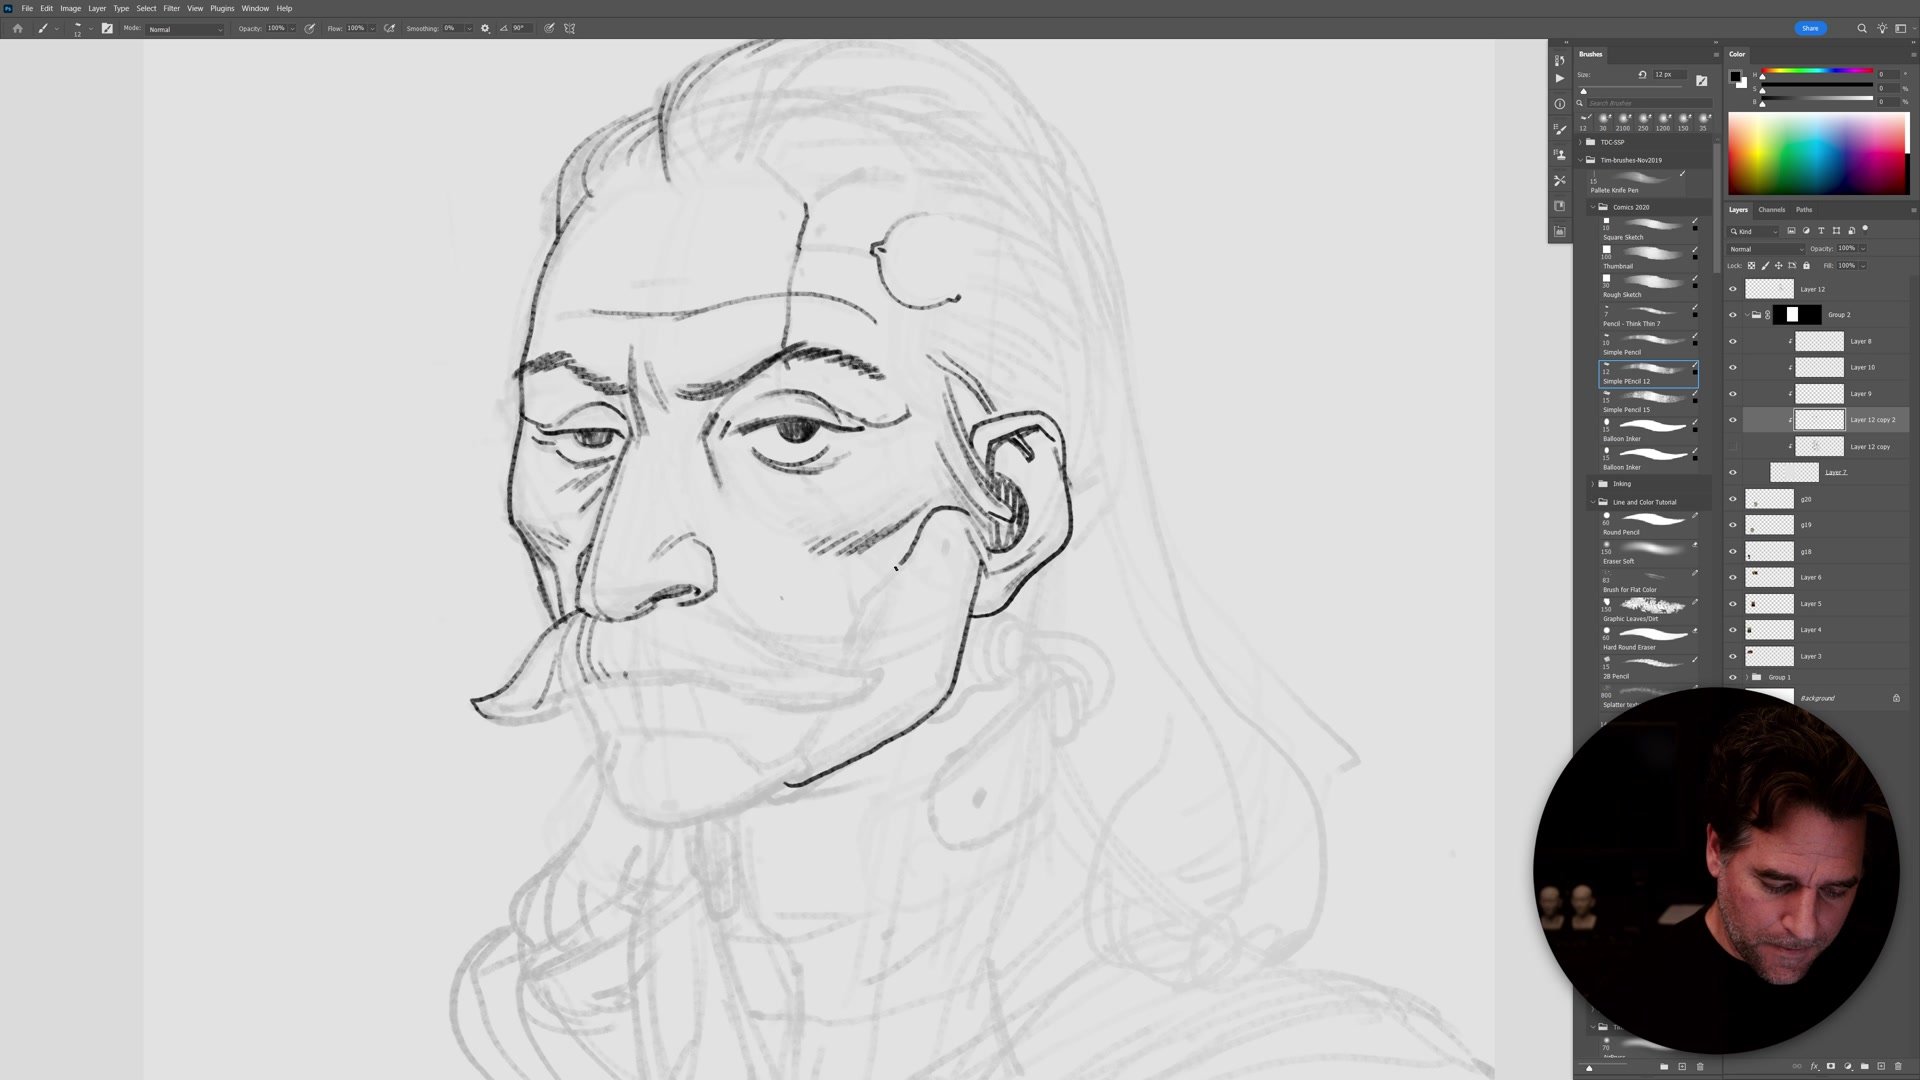This screenshot has height=1080, width=1920.
Task: Open the History panel icon
Action: 1560,60
